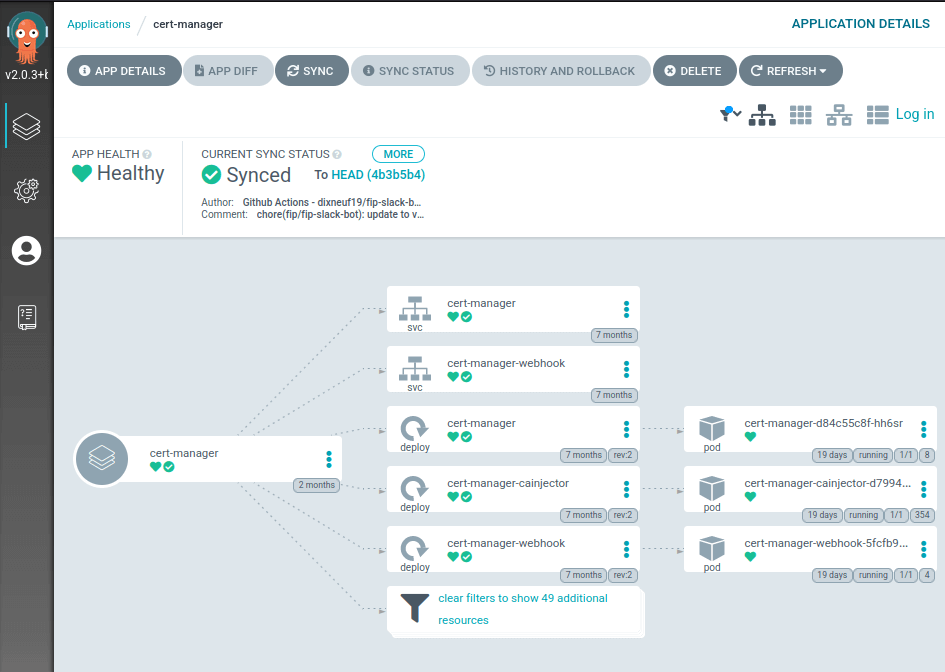Open the Applications layers sidebar icon
945x672 pixels.
click(x=27, y=126)
